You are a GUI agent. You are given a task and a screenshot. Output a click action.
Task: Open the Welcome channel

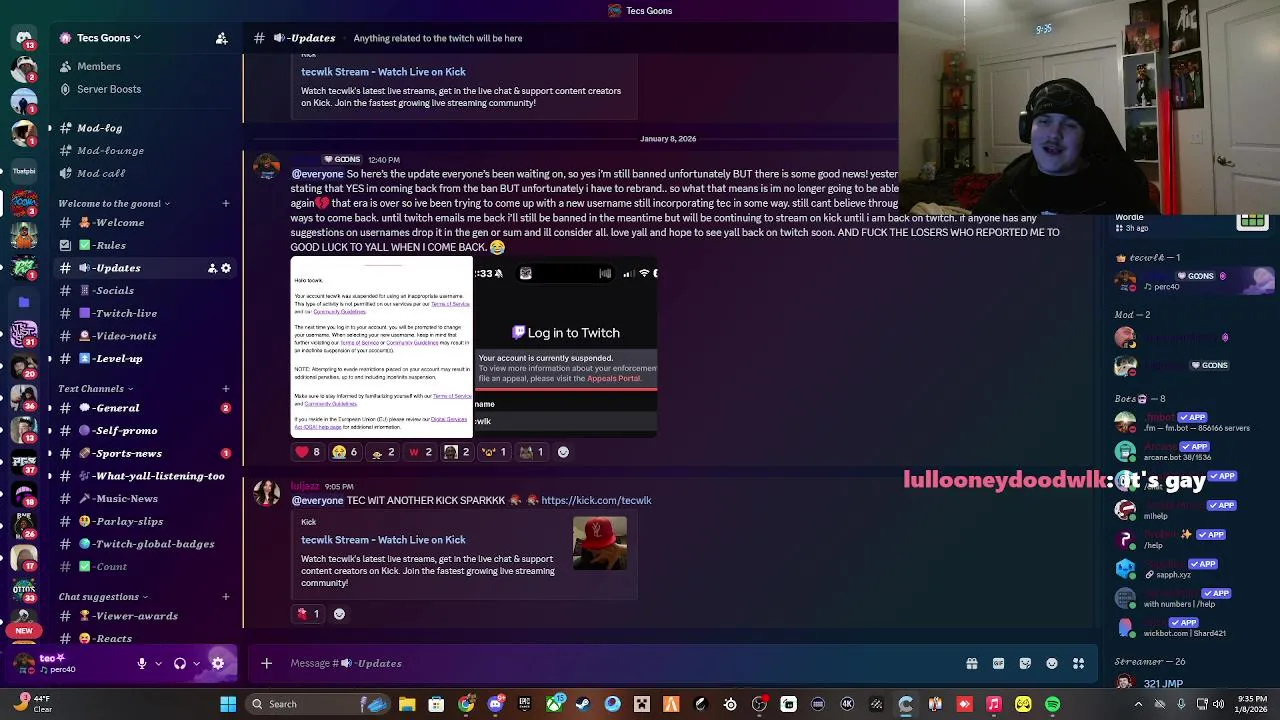(145, 222)
